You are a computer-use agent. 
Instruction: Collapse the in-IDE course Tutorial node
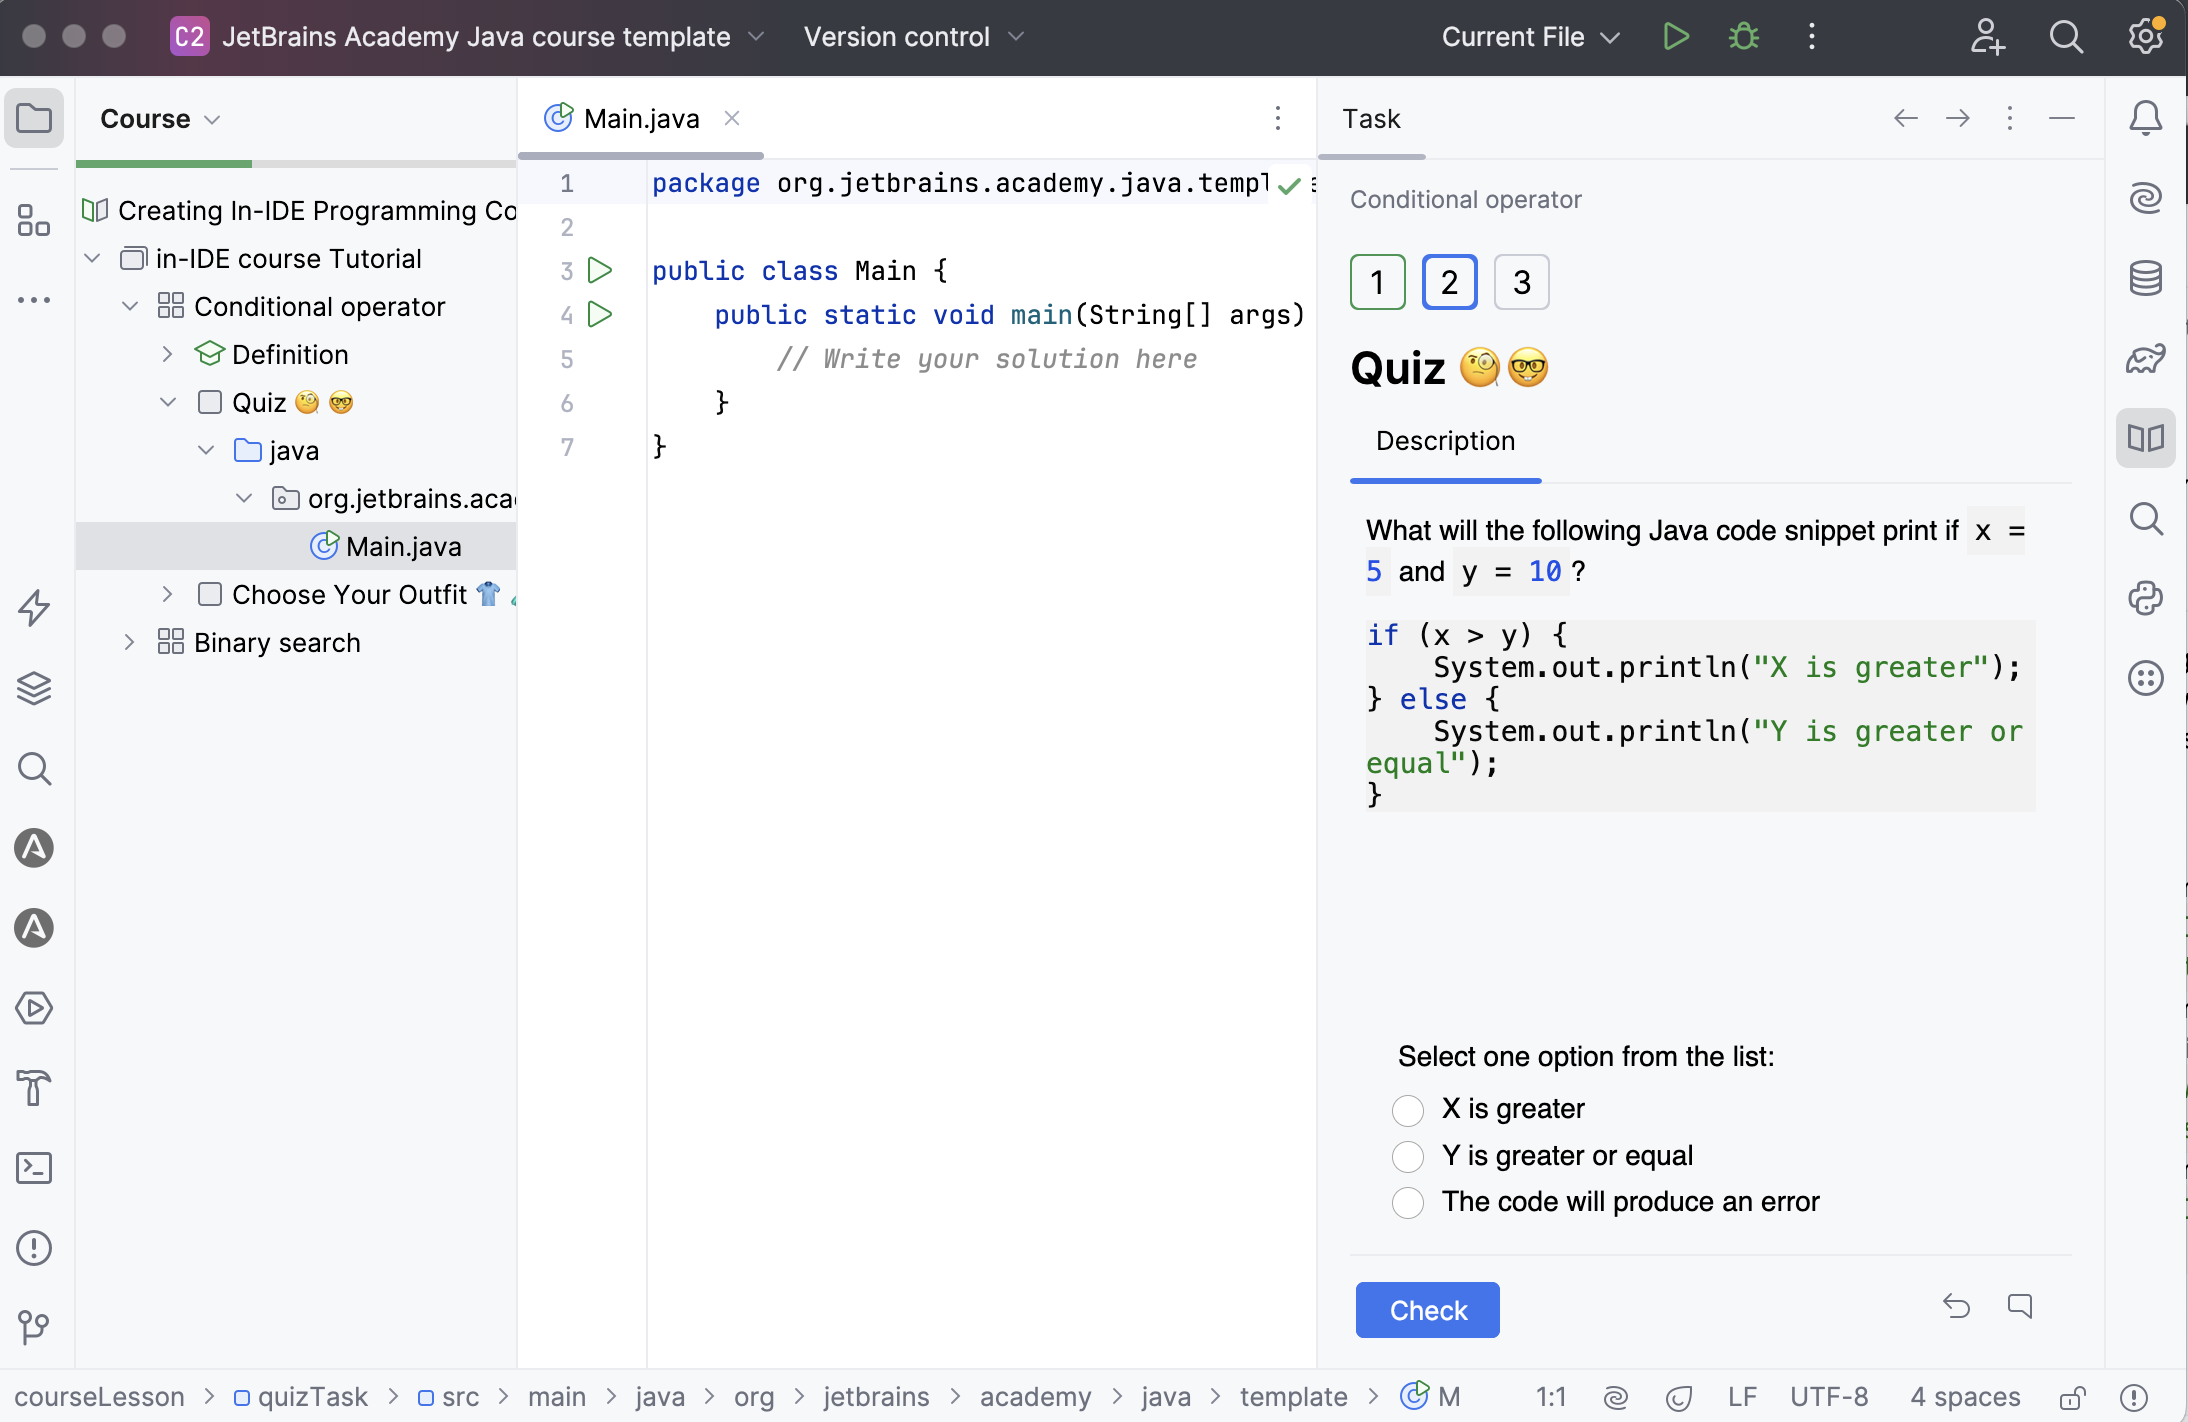point(92,258)
